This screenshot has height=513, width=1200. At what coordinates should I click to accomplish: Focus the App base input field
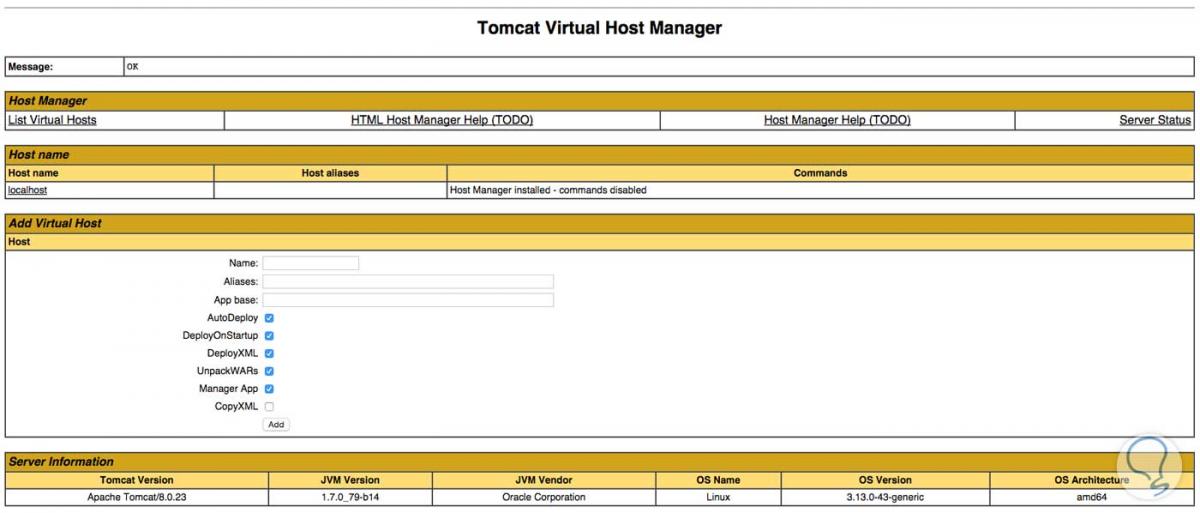coord(408,300)
